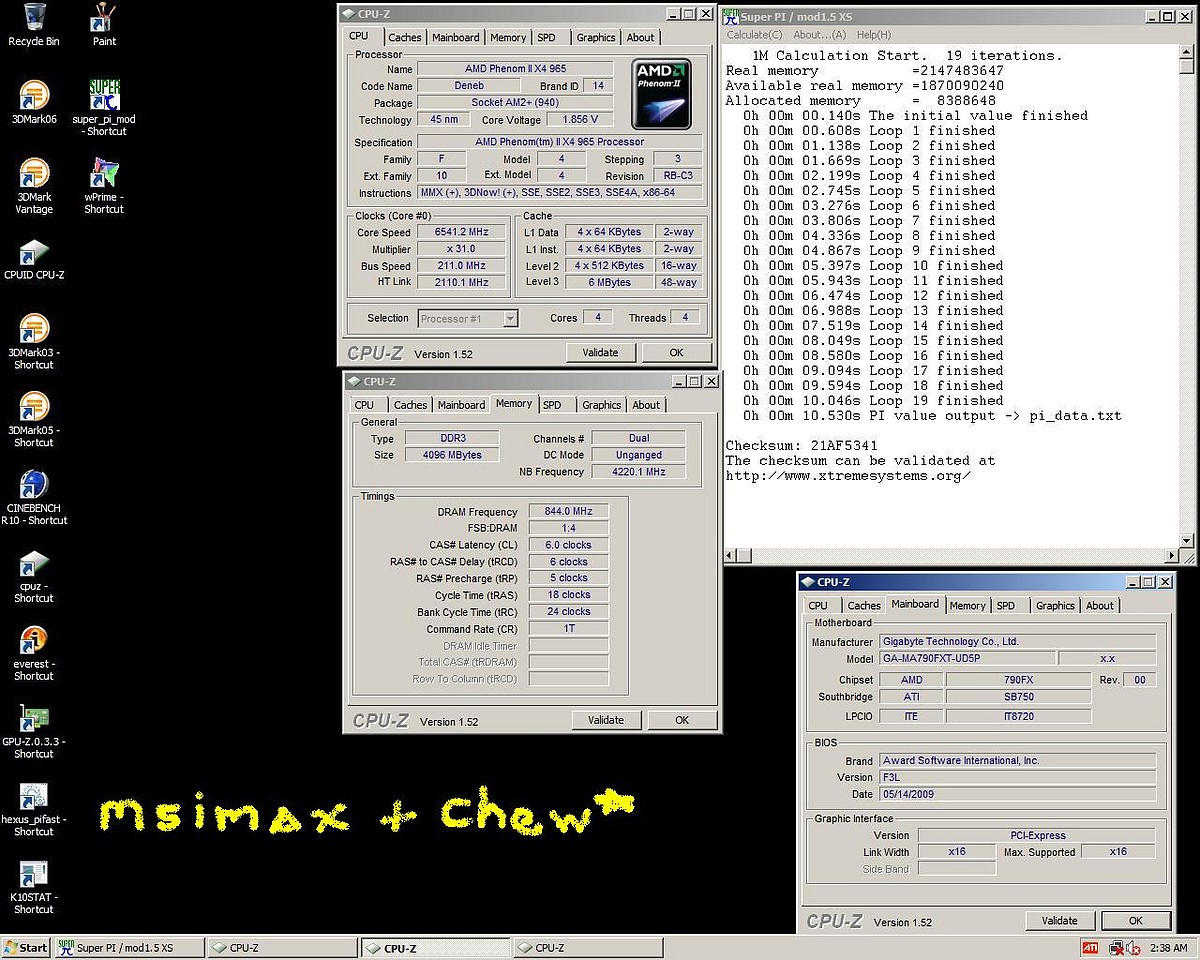This screenshot has height=960, width=1200.
Task: Open the About...(A) menu in Super PI
Action: (x=819, y=35)
